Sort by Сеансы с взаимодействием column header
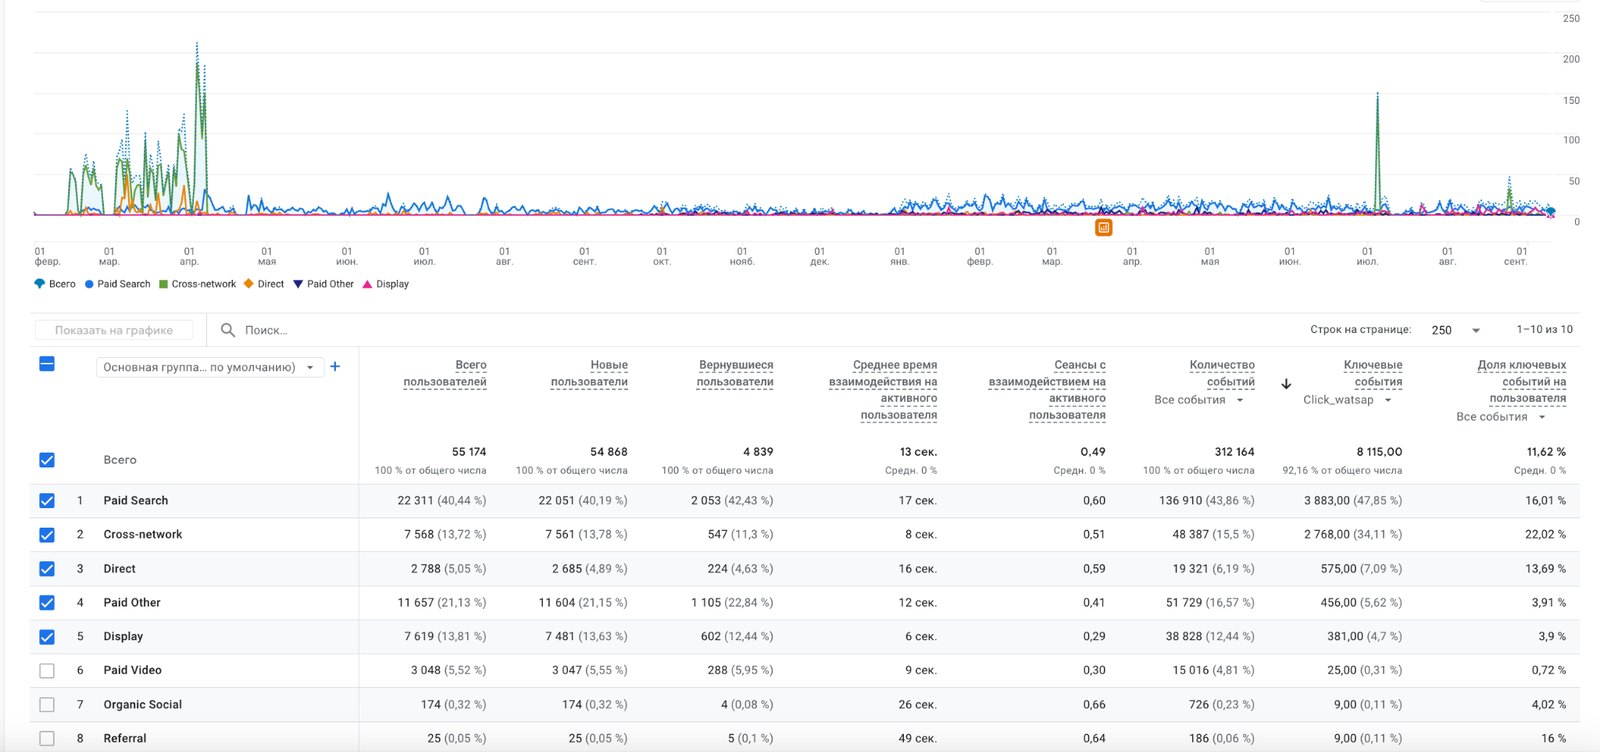The image size is (1600, 752). click(1047, 390)
